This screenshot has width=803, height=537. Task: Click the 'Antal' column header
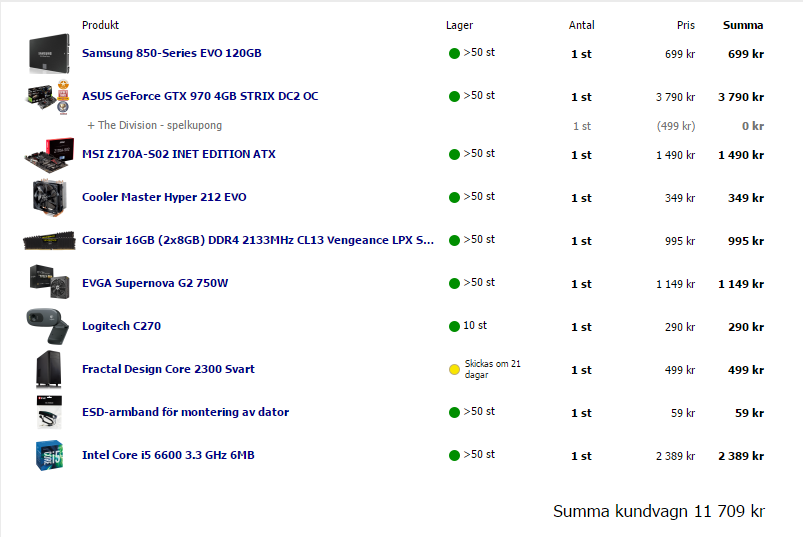click(x=581, y=25)
